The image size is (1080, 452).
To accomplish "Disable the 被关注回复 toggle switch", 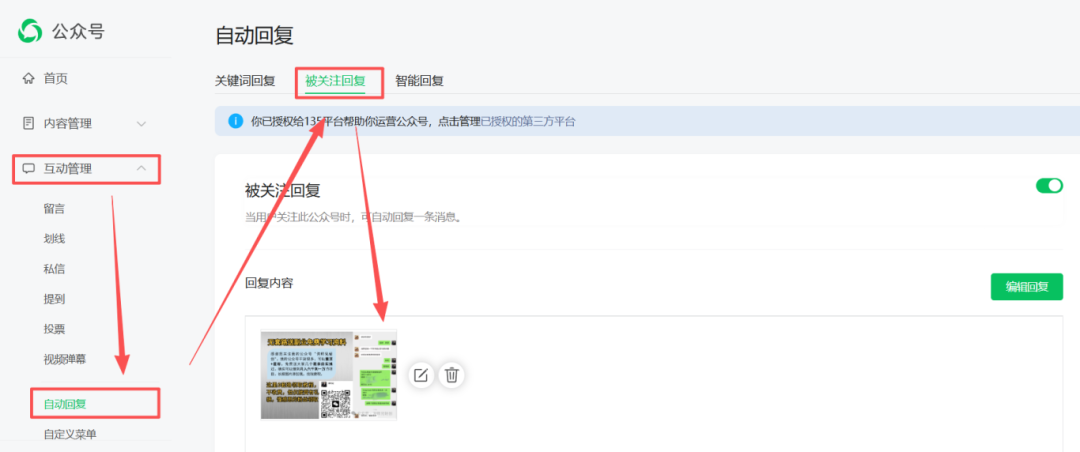I will pos(1049,185).
